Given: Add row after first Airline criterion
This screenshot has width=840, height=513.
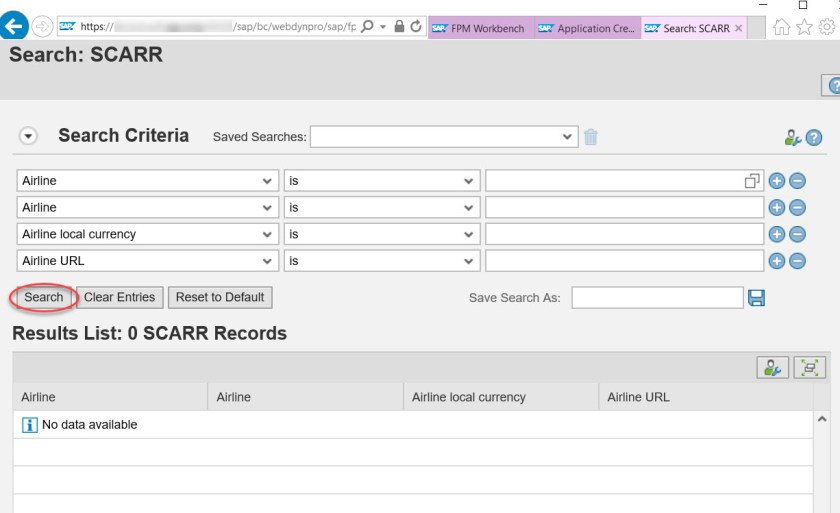Looking at the screenshot, I should pyautogui.click(x=776, y=181).
